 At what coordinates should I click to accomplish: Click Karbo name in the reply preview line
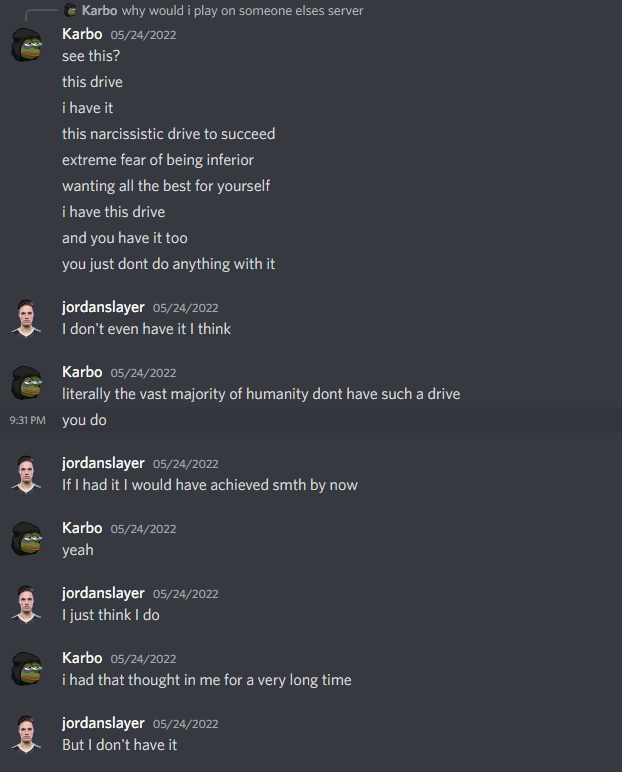99,10
